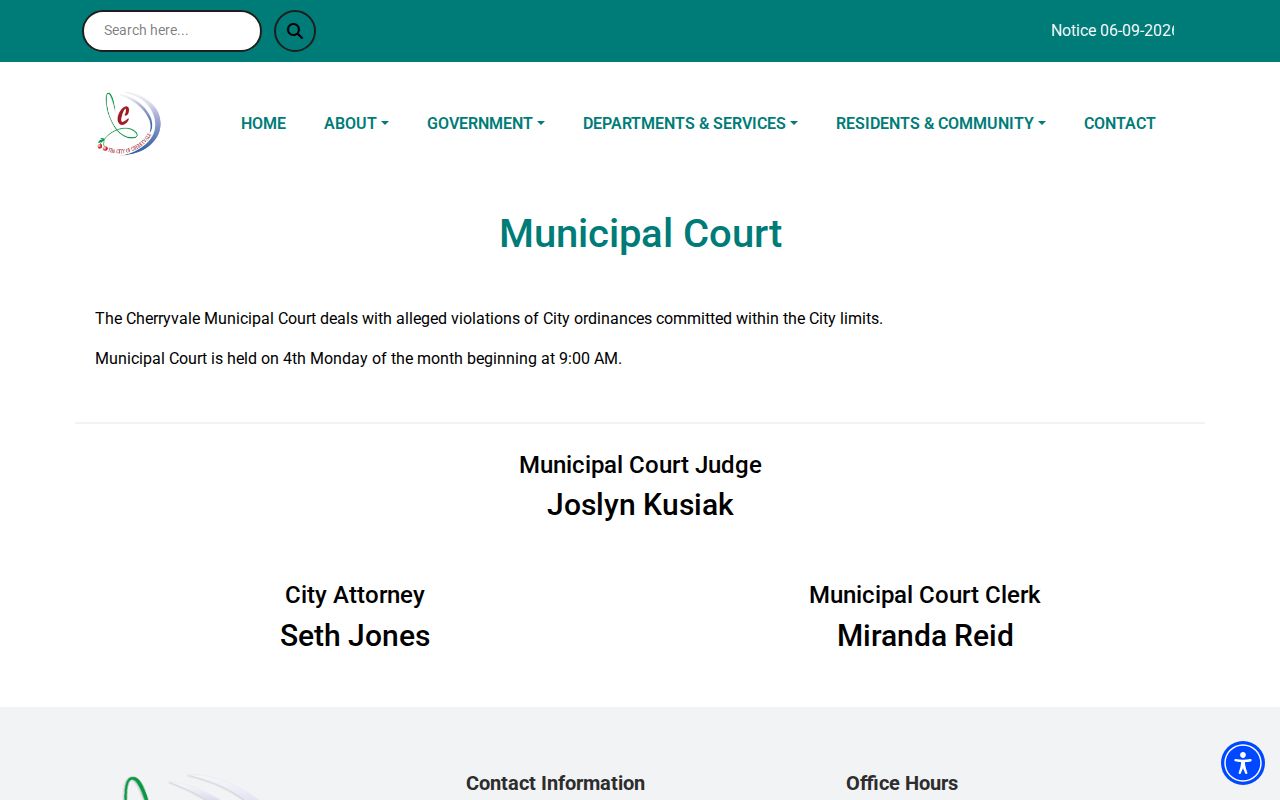Focus the 'Search here...' field
Viewport: 1280px width, 800px height.
click(x=172, y=31)
